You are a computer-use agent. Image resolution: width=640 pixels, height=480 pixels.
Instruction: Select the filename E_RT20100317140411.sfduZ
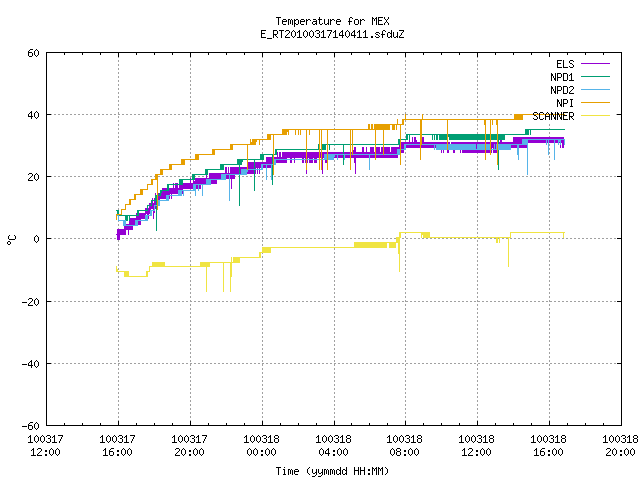tap(332, 34)
